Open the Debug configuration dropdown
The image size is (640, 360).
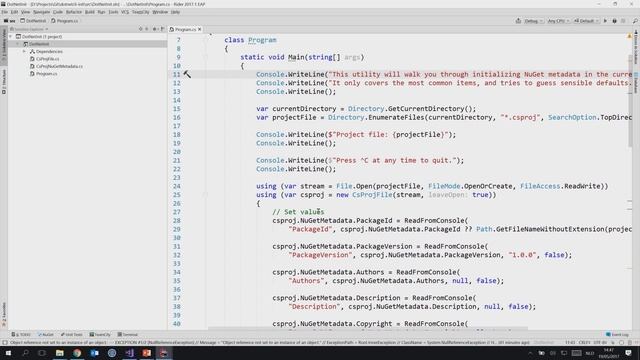pos(533,21)
